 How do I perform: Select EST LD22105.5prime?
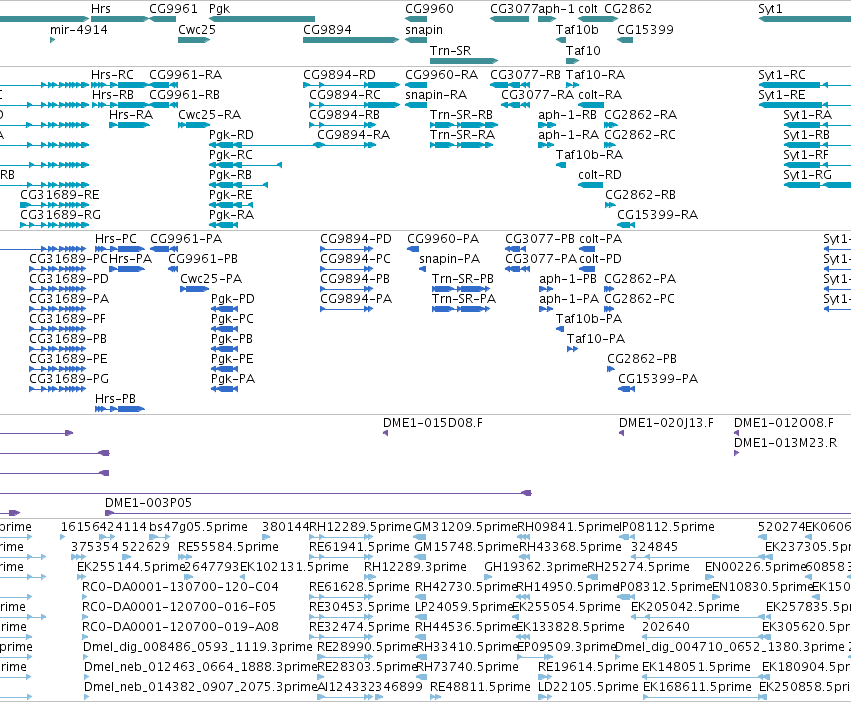point(588,687)
